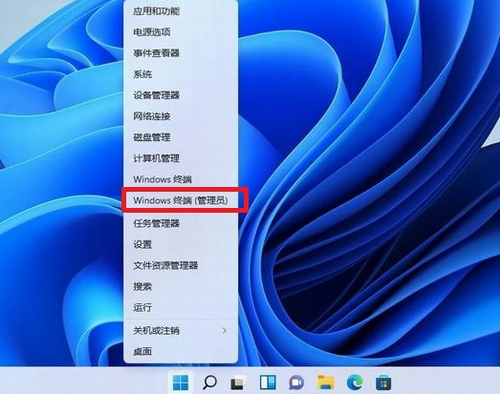Open Widgets icon on taskbar
Image resolution: width=500 pixels, height=394 pixels.
click(268, 382)
